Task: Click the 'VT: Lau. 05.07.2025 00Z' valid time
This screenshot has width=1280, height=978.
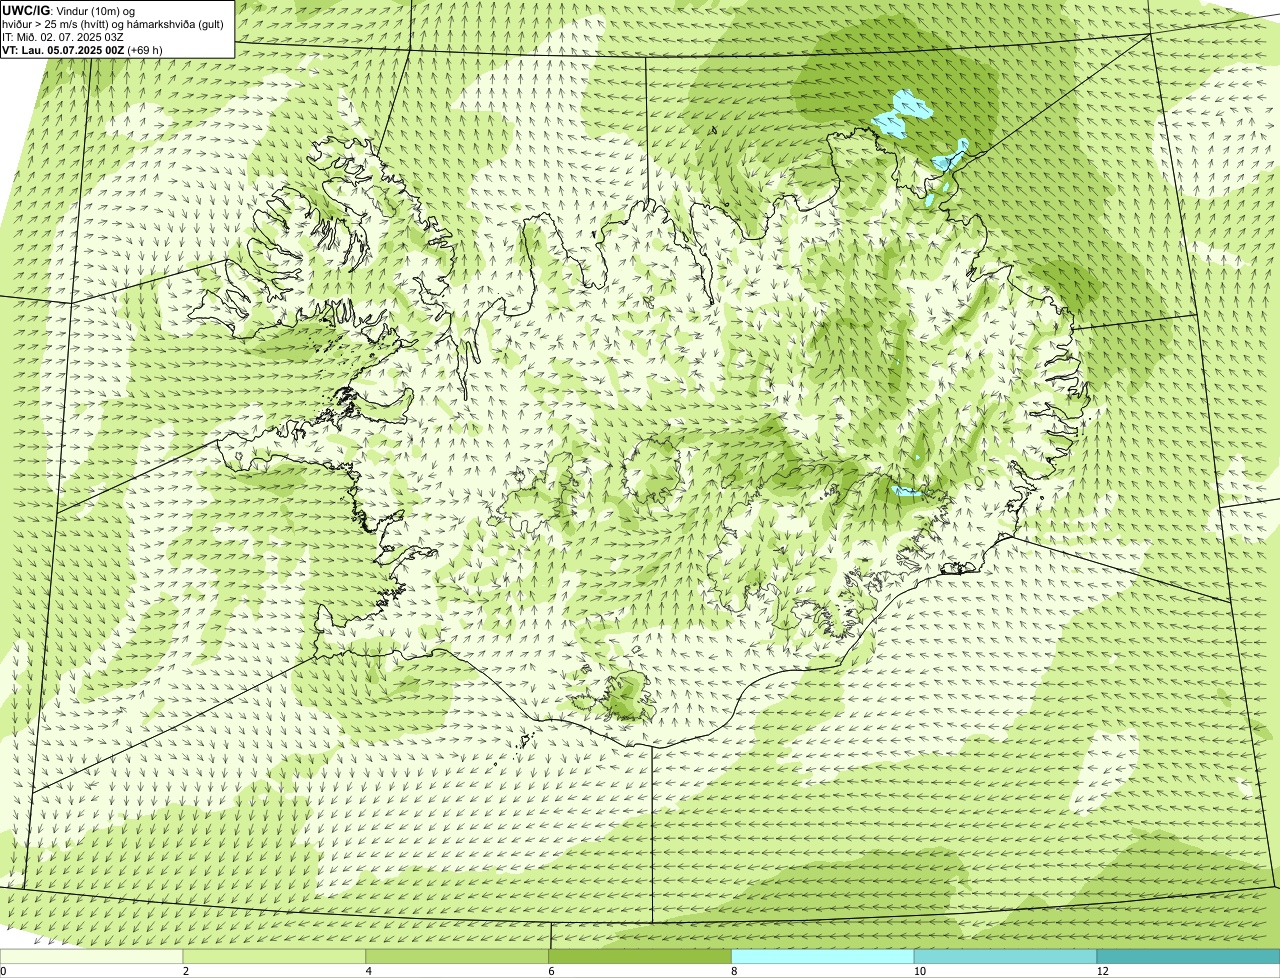Action: pos(62,49)
